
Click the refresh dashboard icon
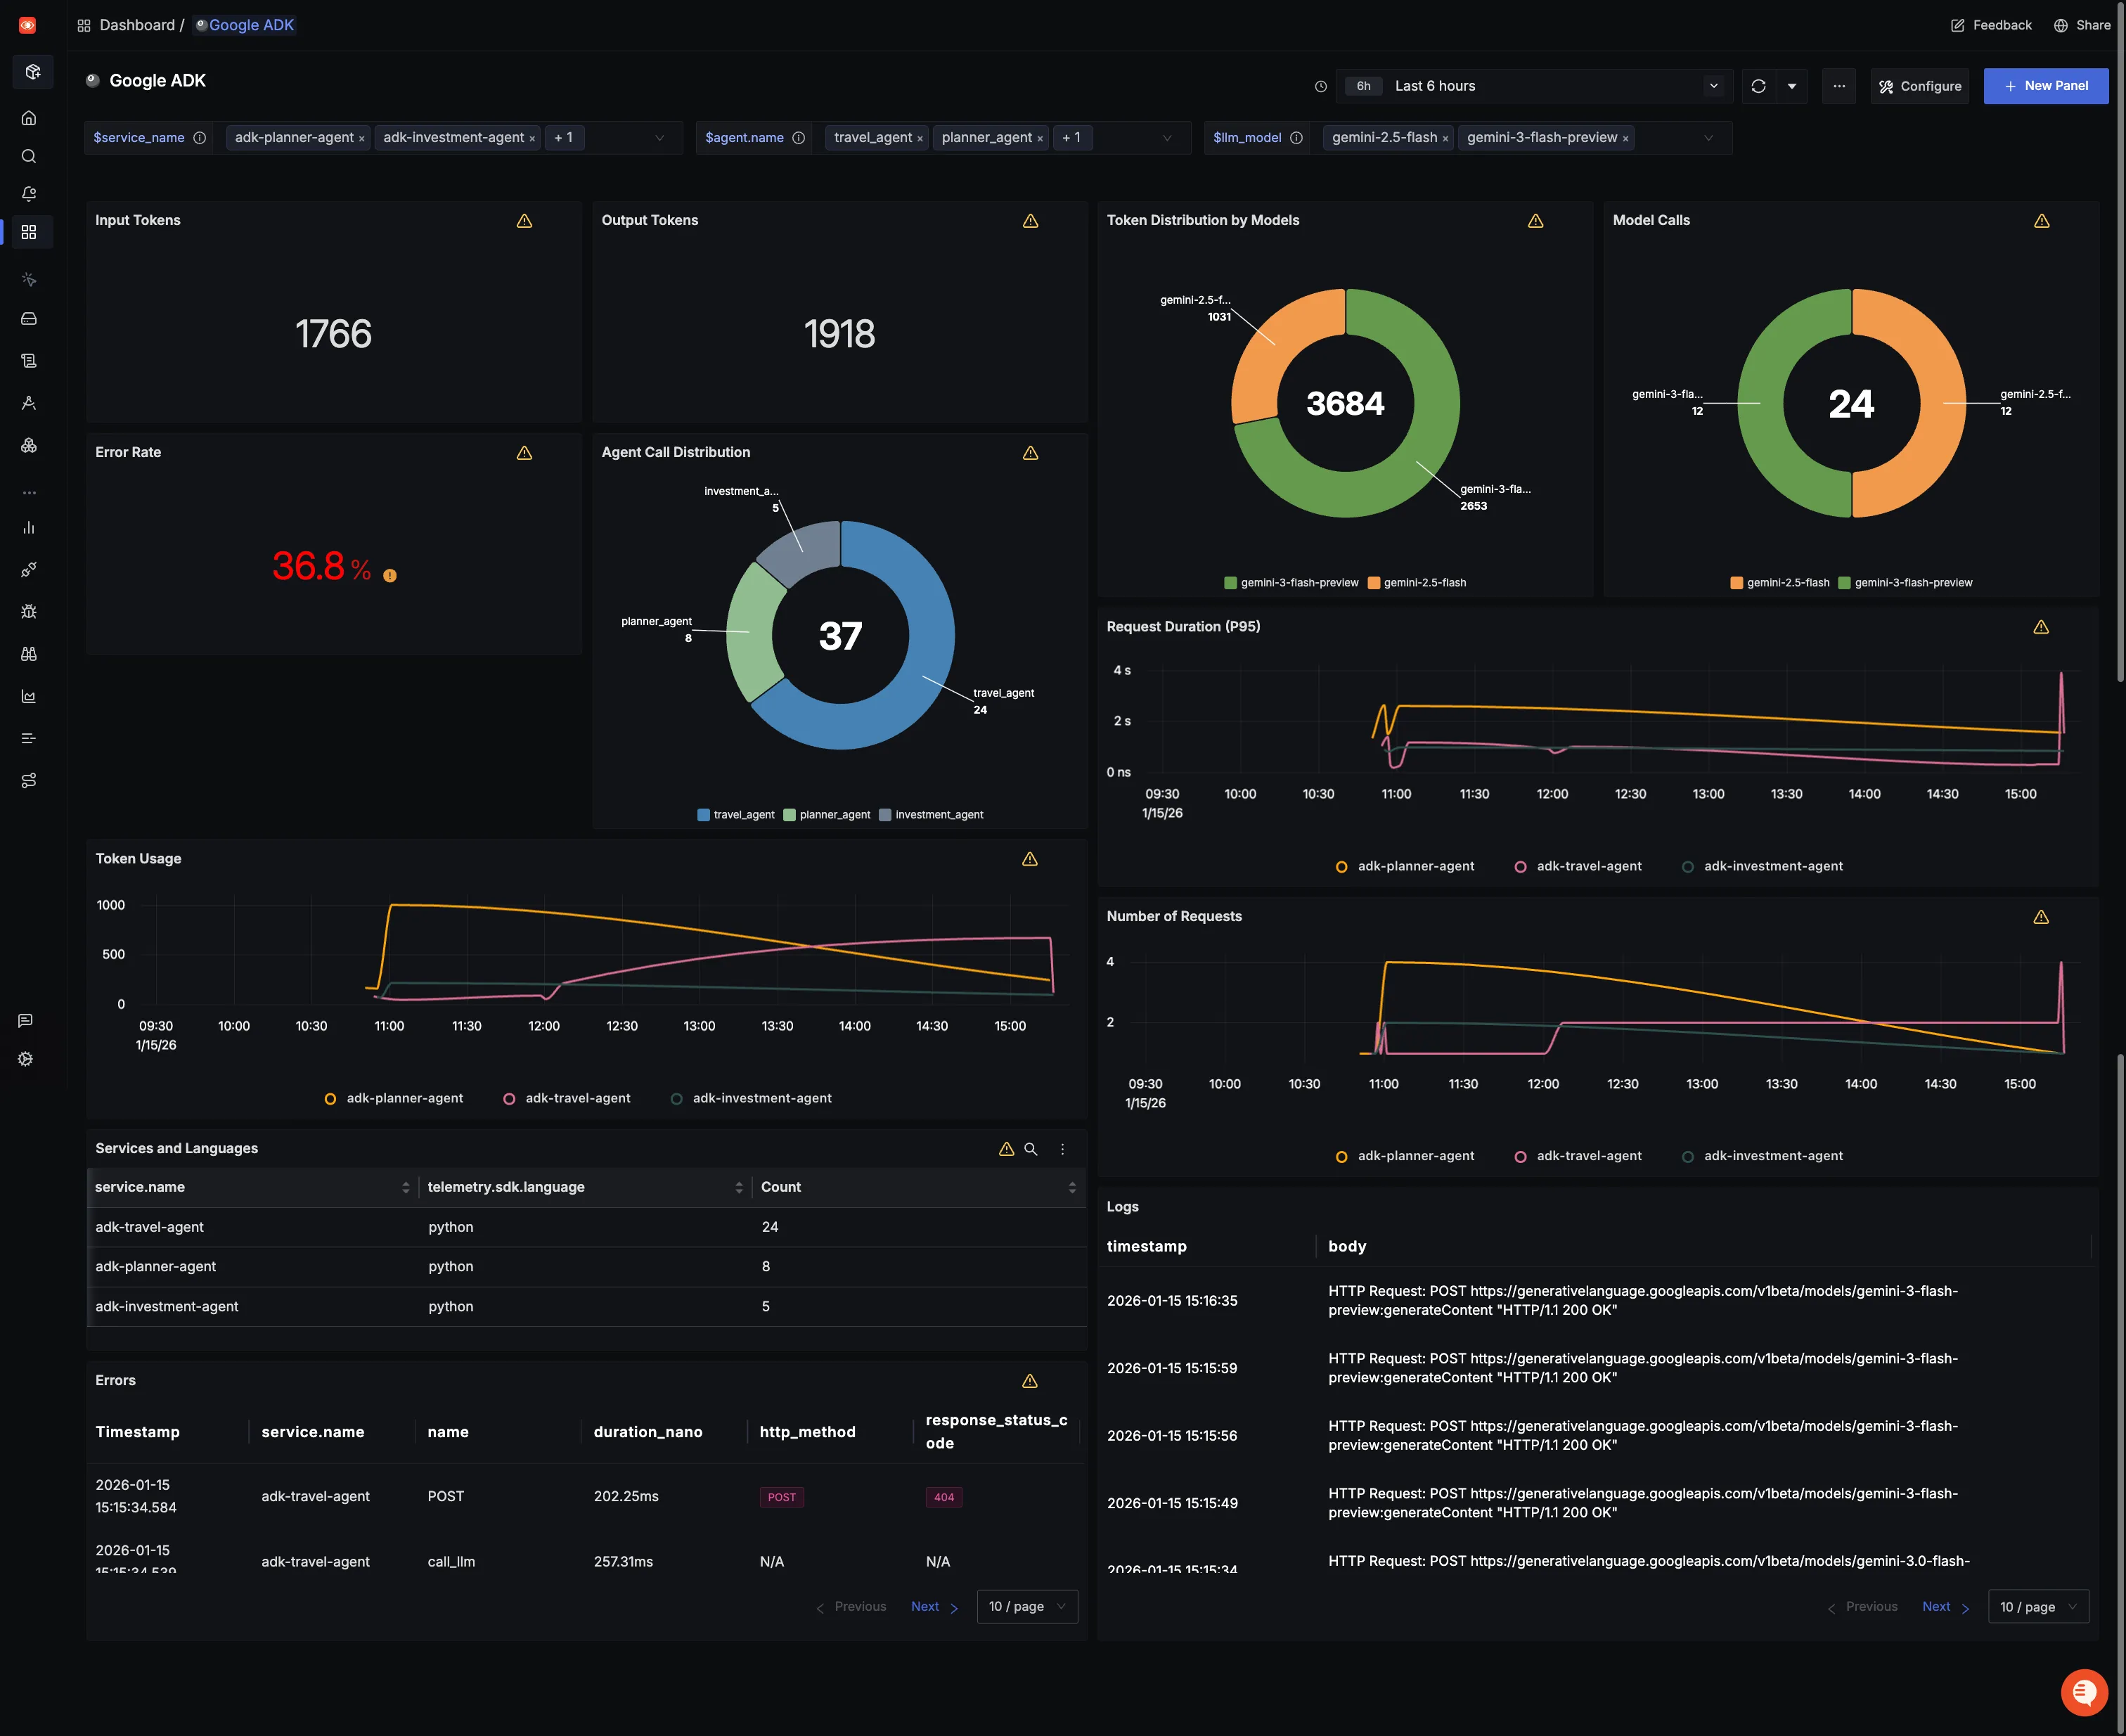(1758, 86)
